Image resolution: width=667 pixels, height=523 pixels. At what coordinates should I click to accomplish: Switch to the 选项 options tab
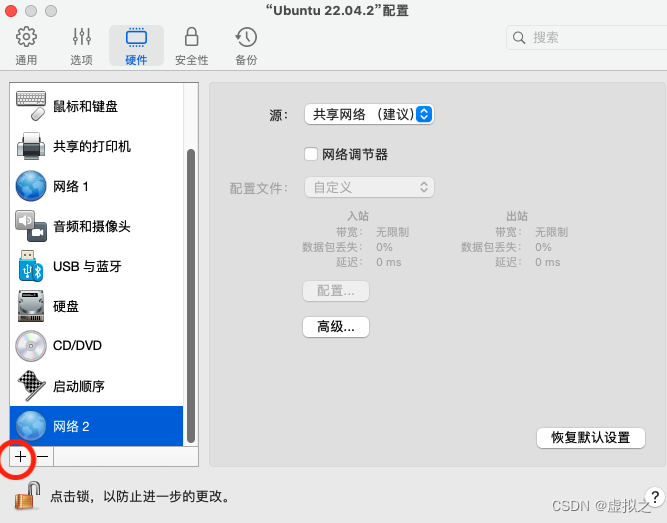[81, 46]
